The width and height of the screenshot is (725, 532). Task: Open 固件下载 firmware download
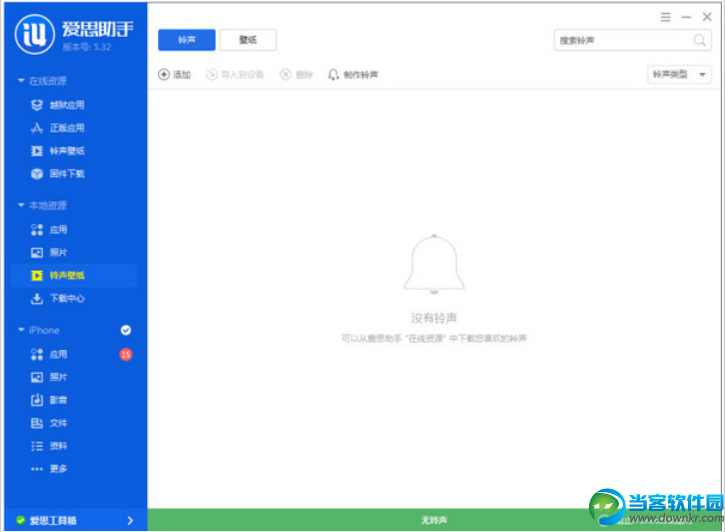58,174
